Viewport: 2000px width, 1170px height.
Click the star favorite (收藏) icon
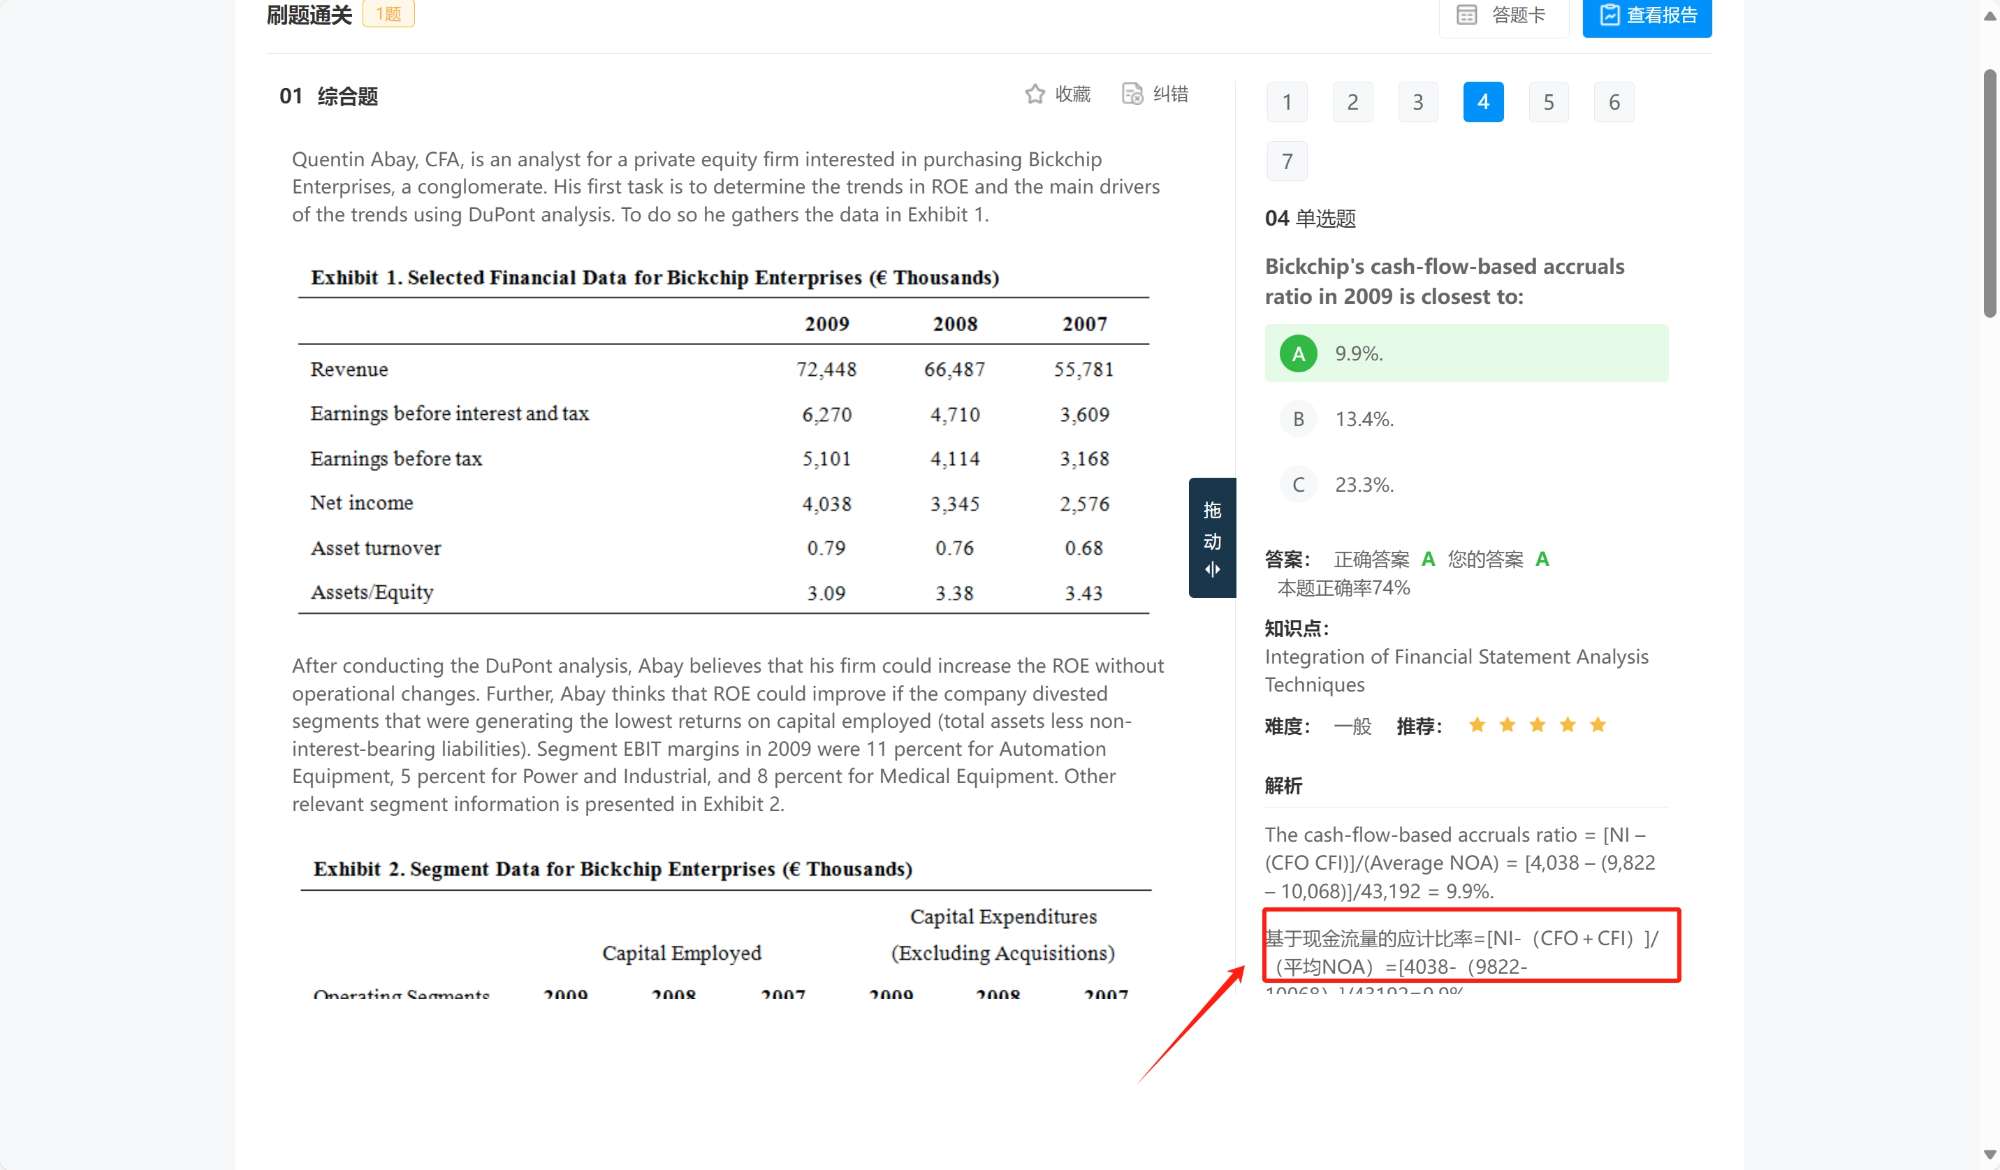[1035, 94]
